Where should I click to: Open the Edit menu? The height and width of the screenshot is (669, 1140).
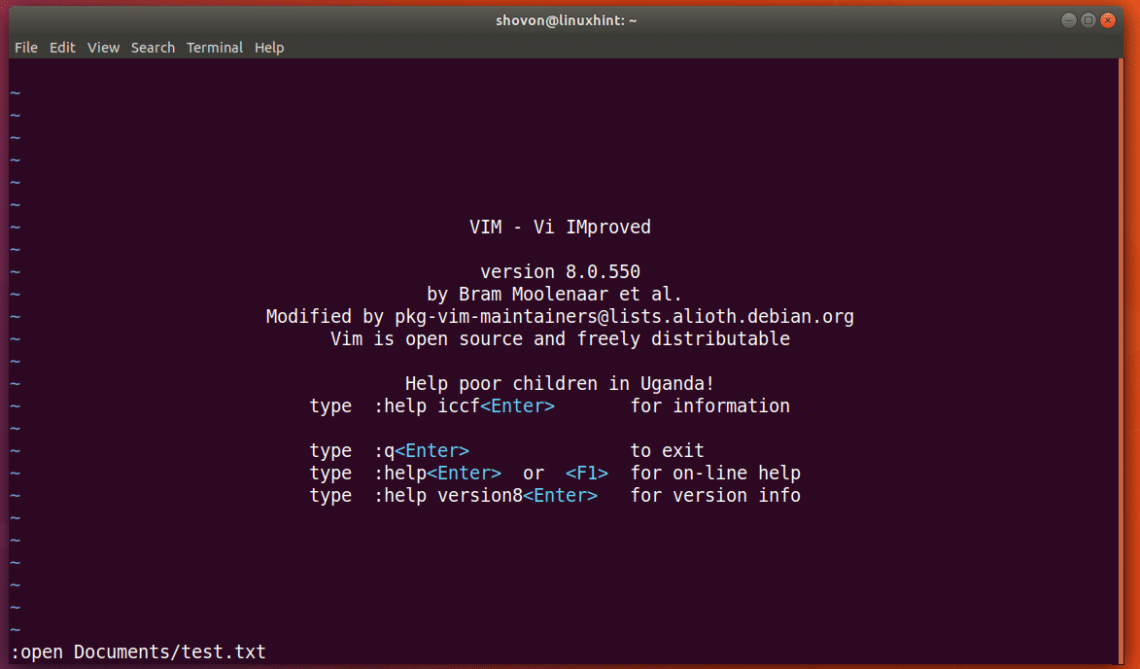click(x=63, y=47)
